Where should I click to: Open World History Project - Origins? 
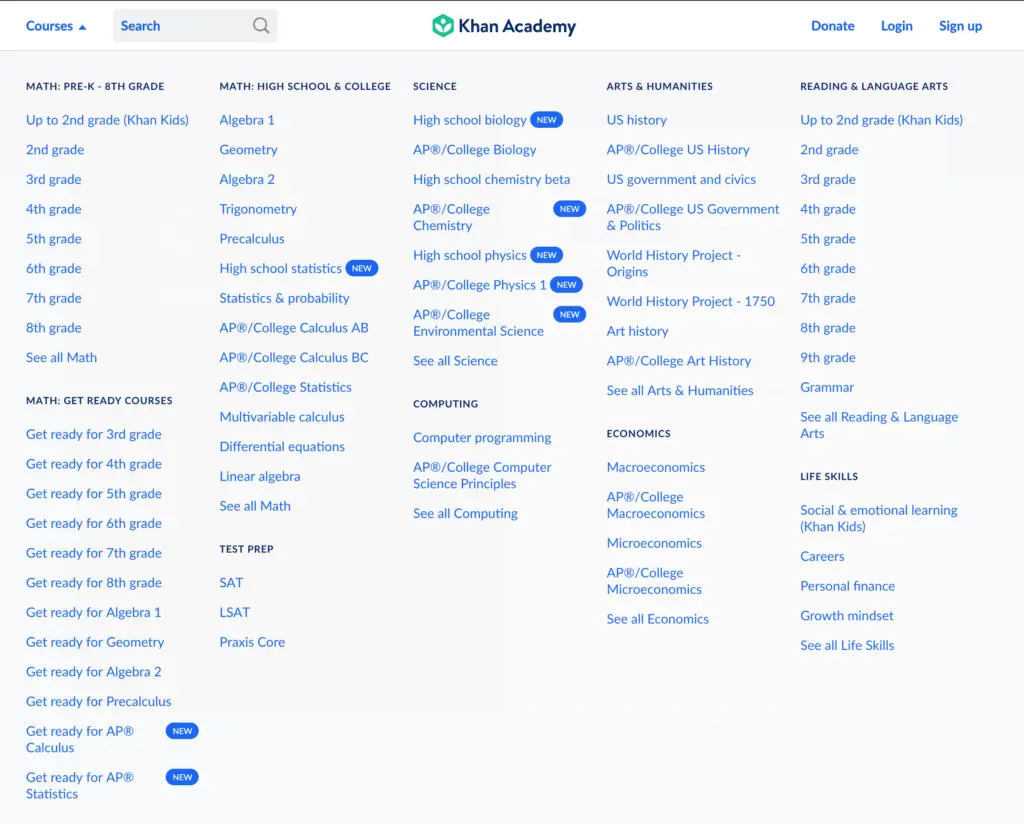click(673, 264)
